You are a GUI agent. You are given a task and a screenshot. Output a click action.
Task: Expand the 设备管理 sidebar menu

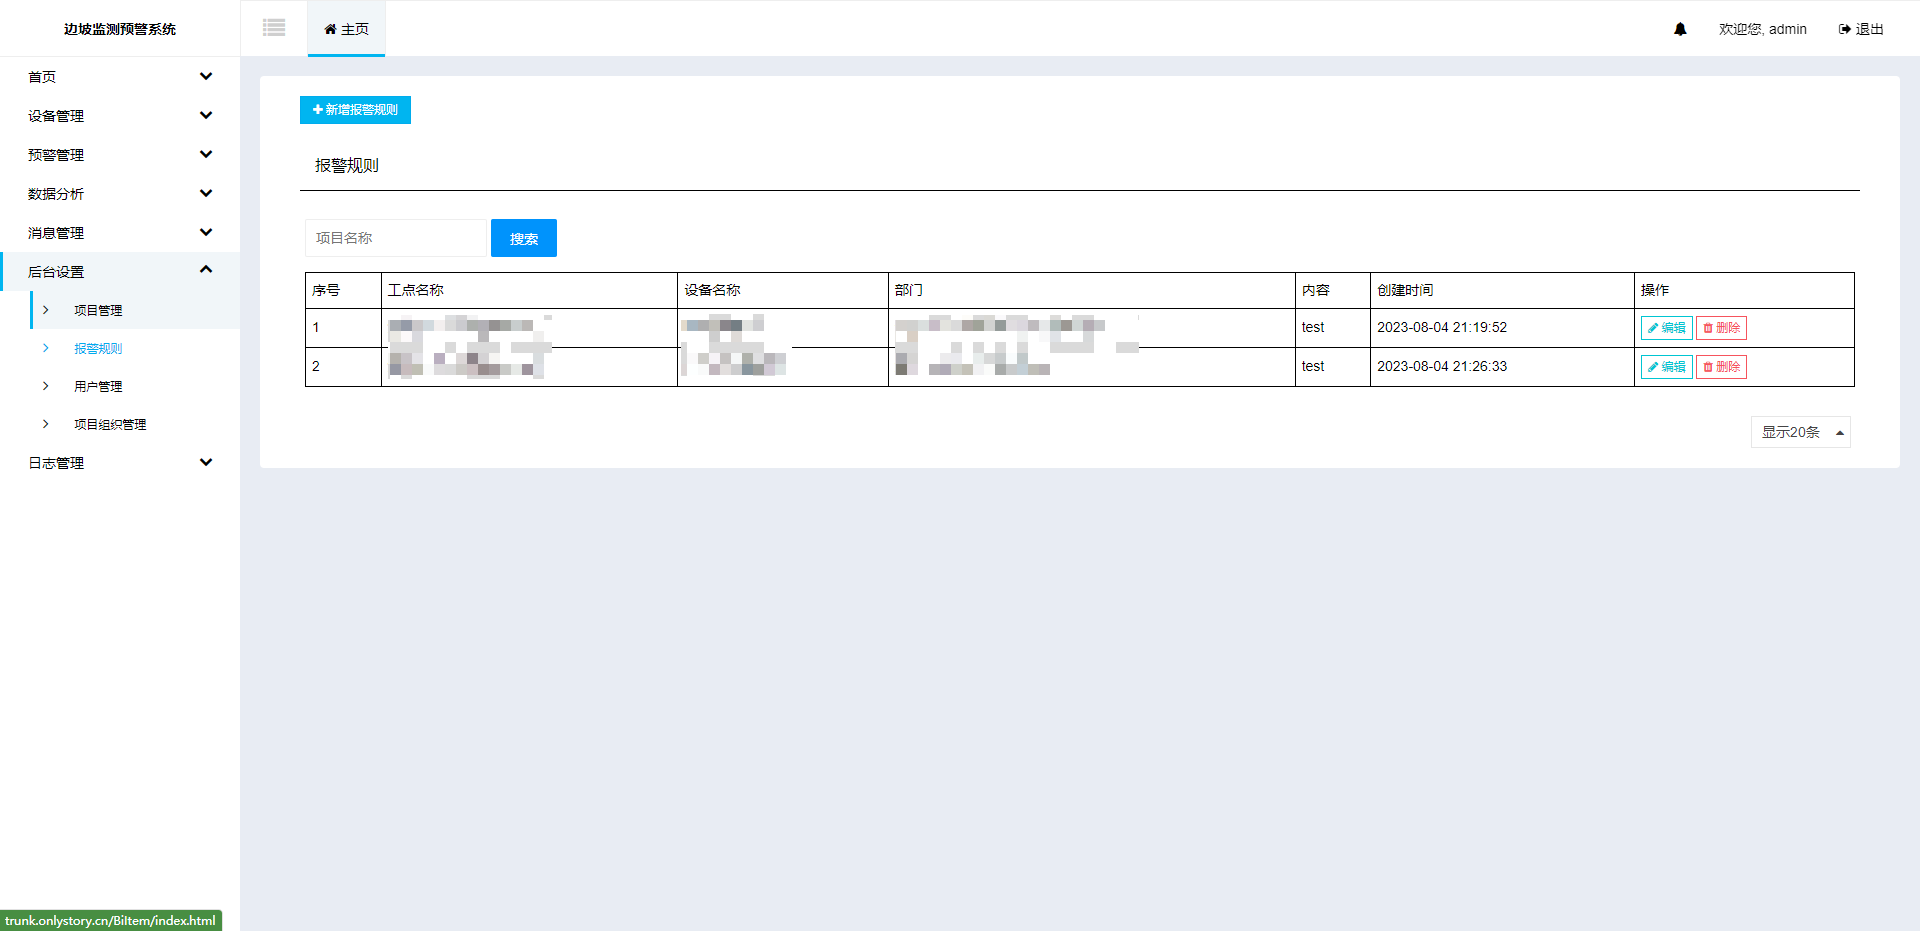(x=120, y=116)
